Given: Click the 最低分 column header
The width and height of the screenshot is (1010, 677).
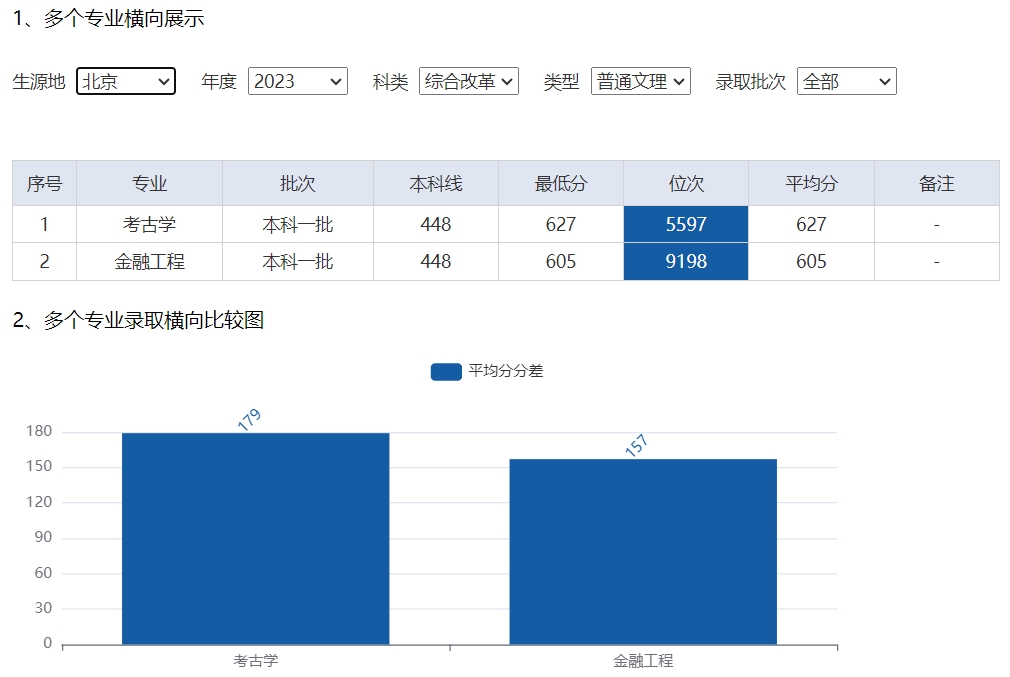Looking at the screenshot, I should 561,184.
